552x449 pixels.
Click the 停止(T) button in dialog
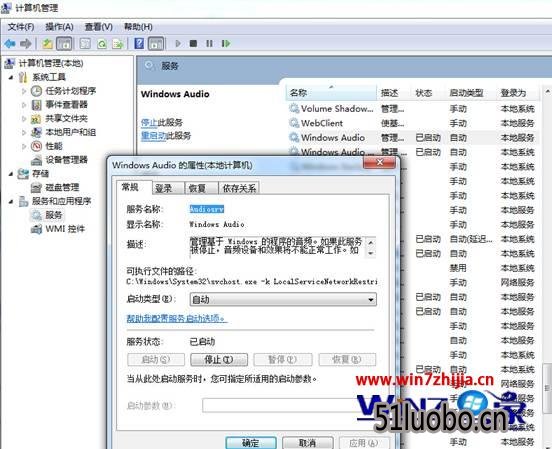219,360
